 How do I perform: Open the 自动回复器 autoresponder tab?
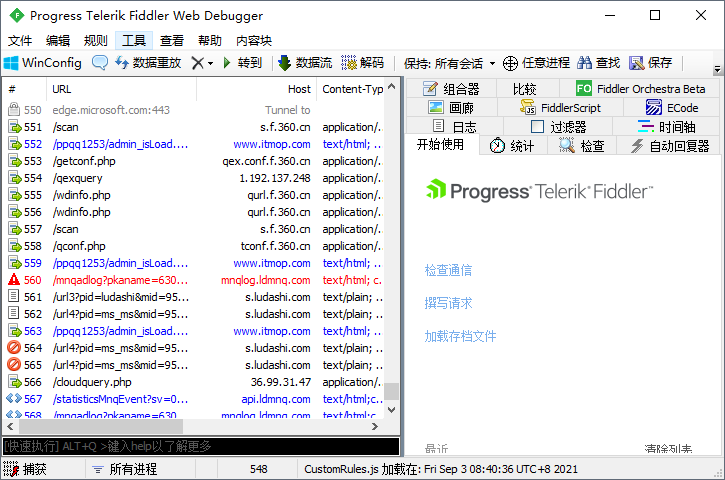click(x=670, y=146)
